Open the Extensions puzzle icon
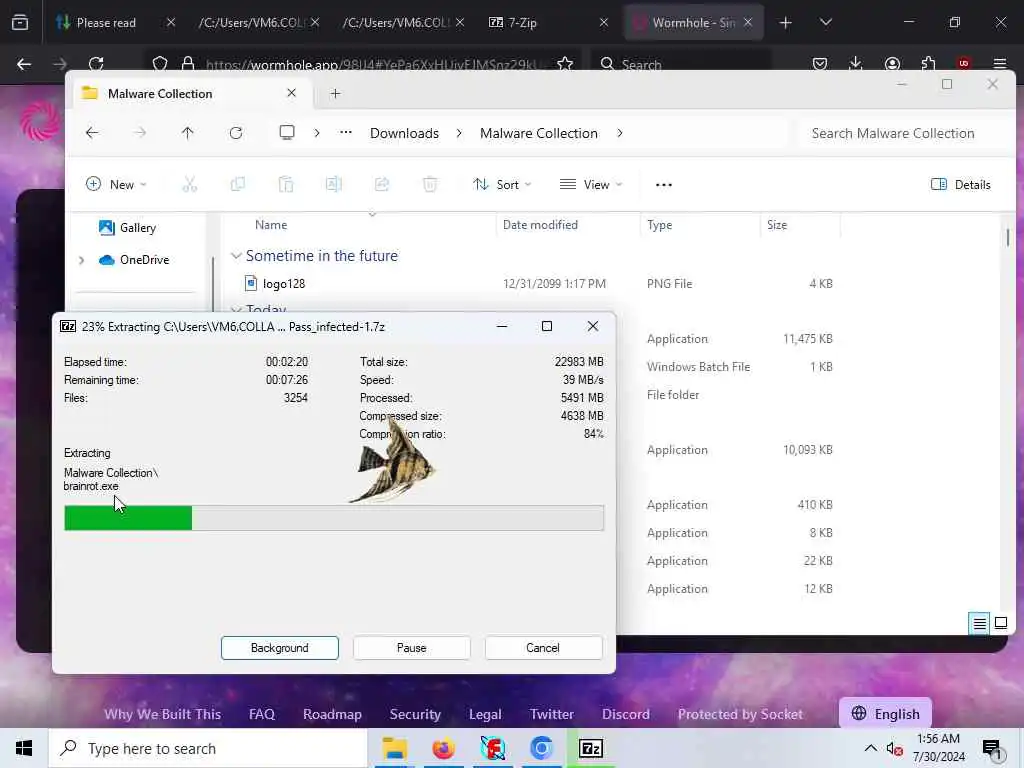Screen dimensions: 1024x768 (928, 64)
